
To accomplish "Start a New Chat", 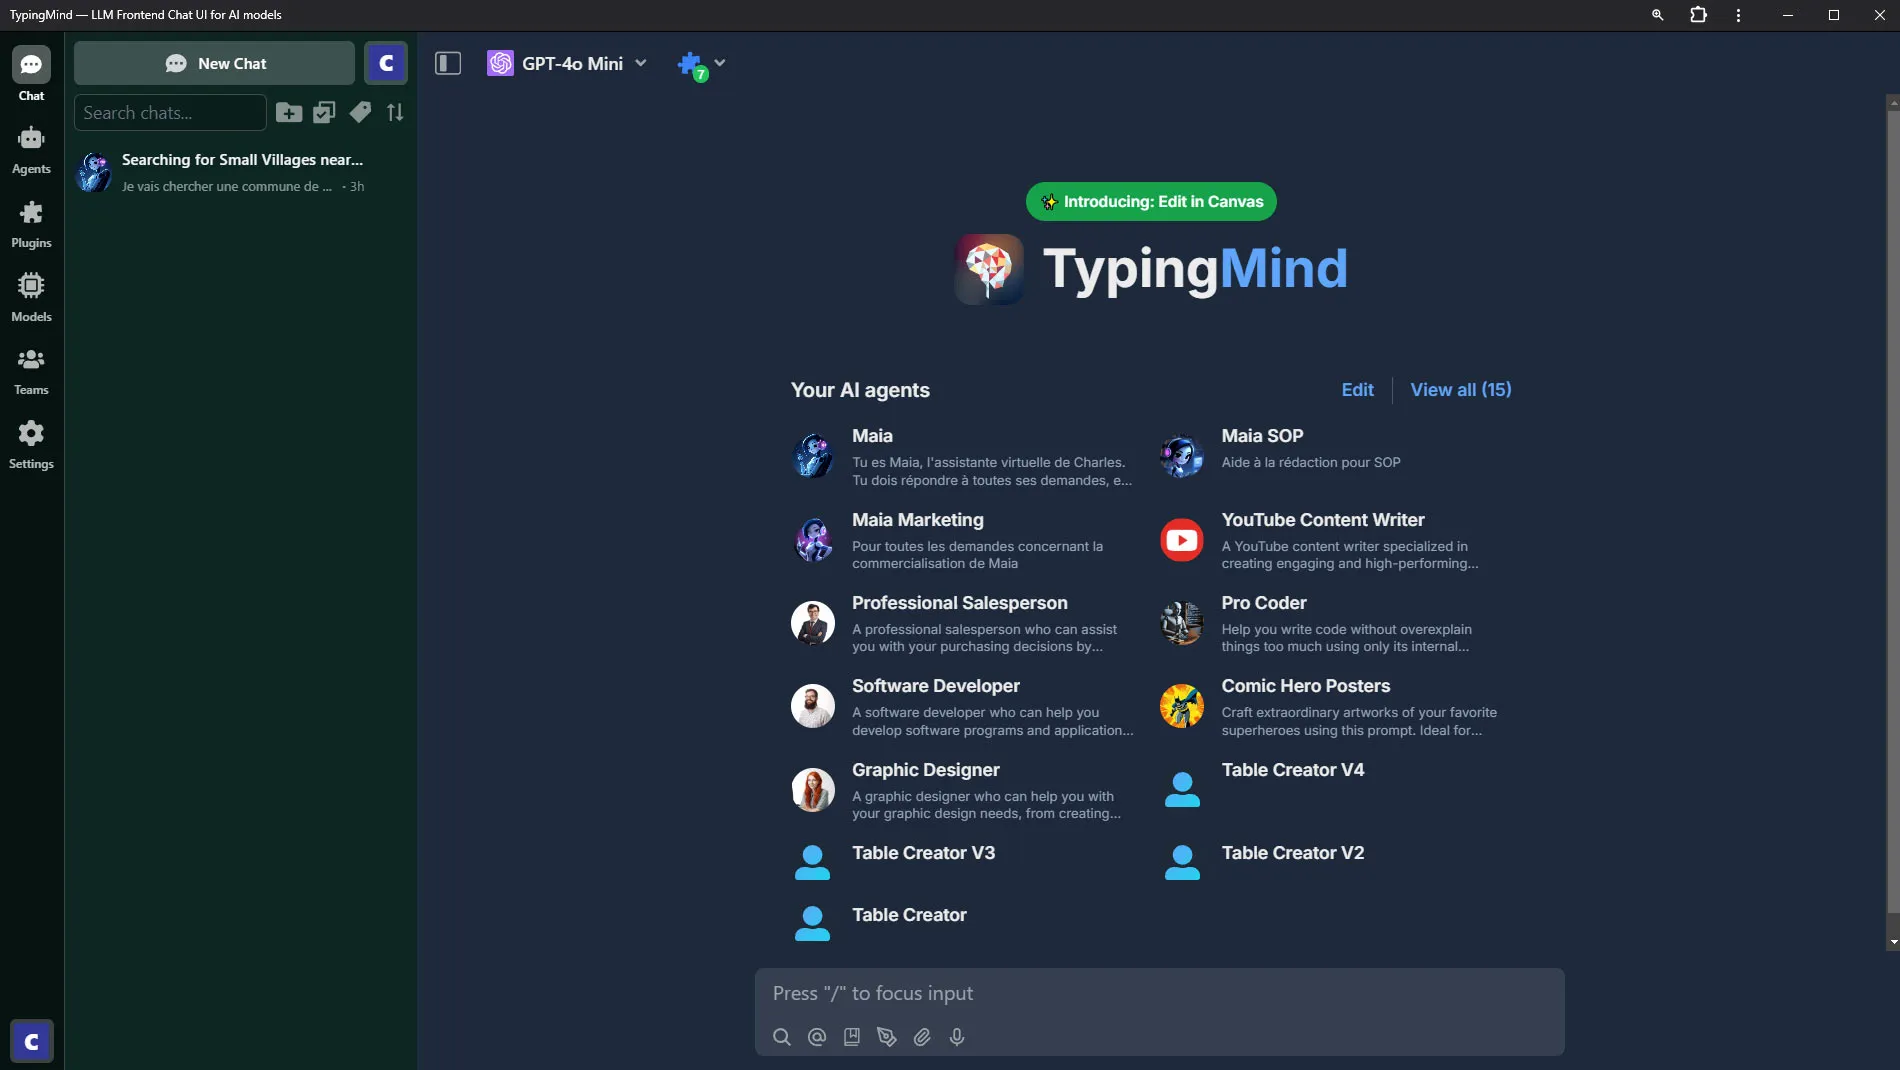I will [214, 63].
